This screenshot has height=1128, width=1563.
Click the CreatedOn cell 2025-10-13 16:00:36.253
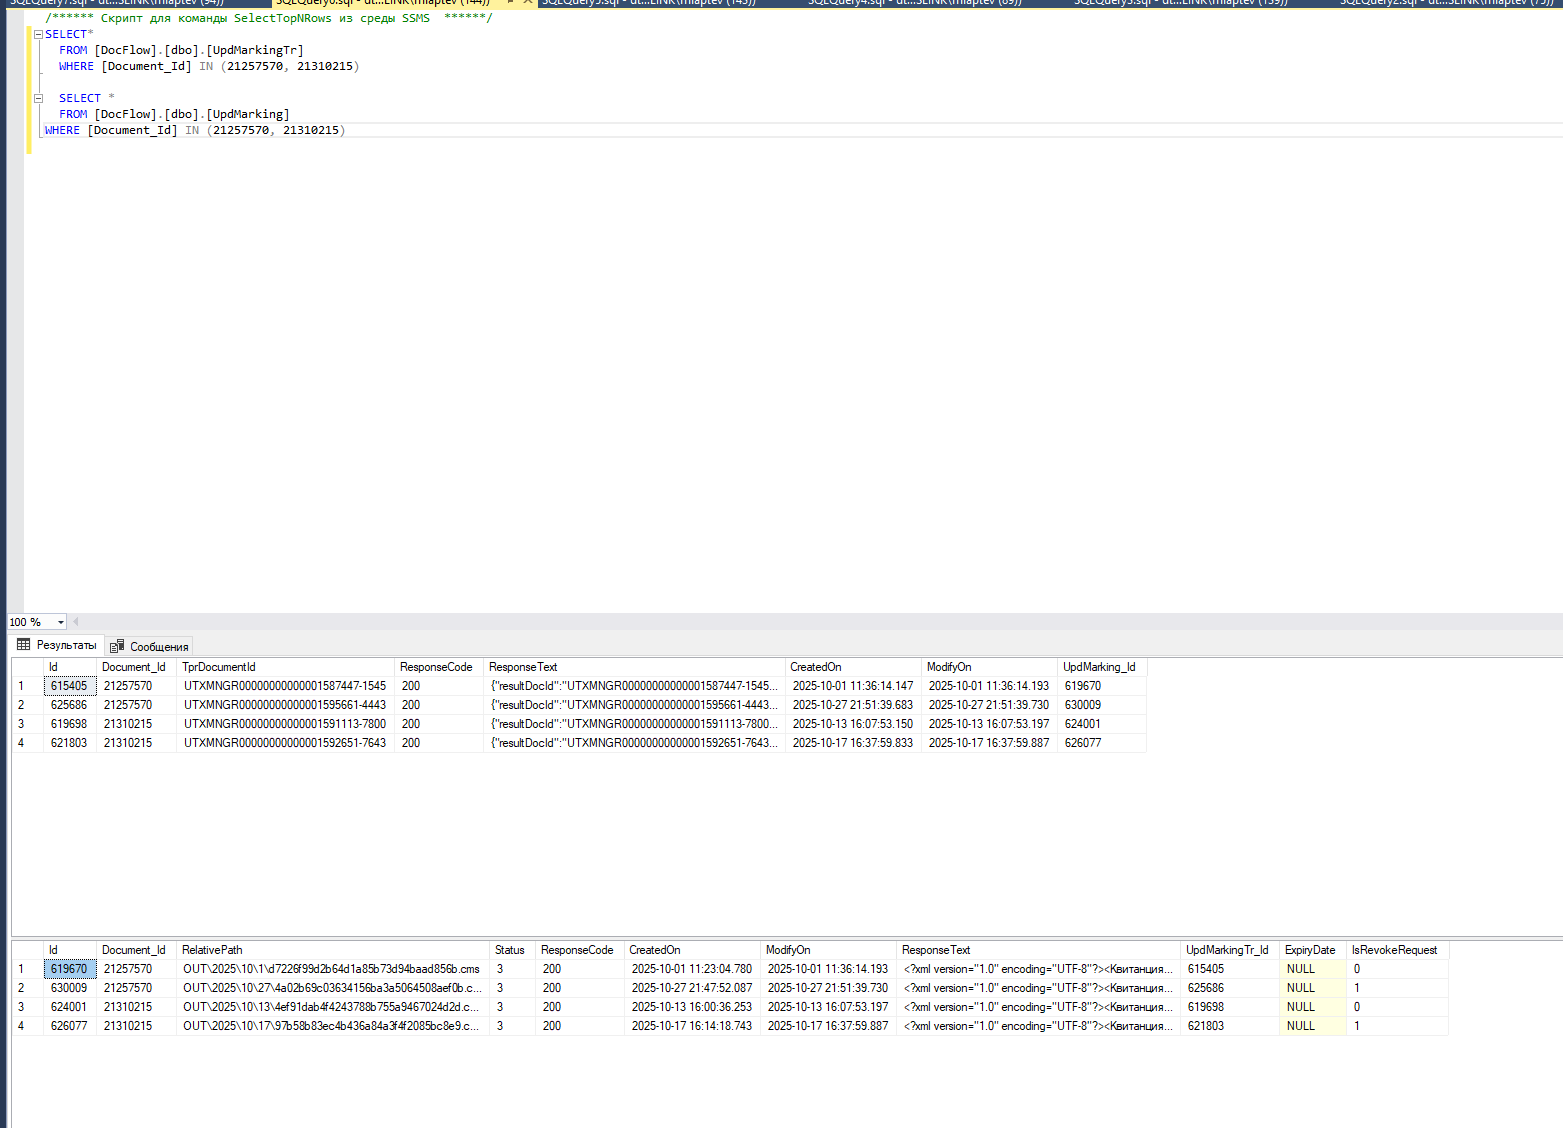coord(692,1007)
